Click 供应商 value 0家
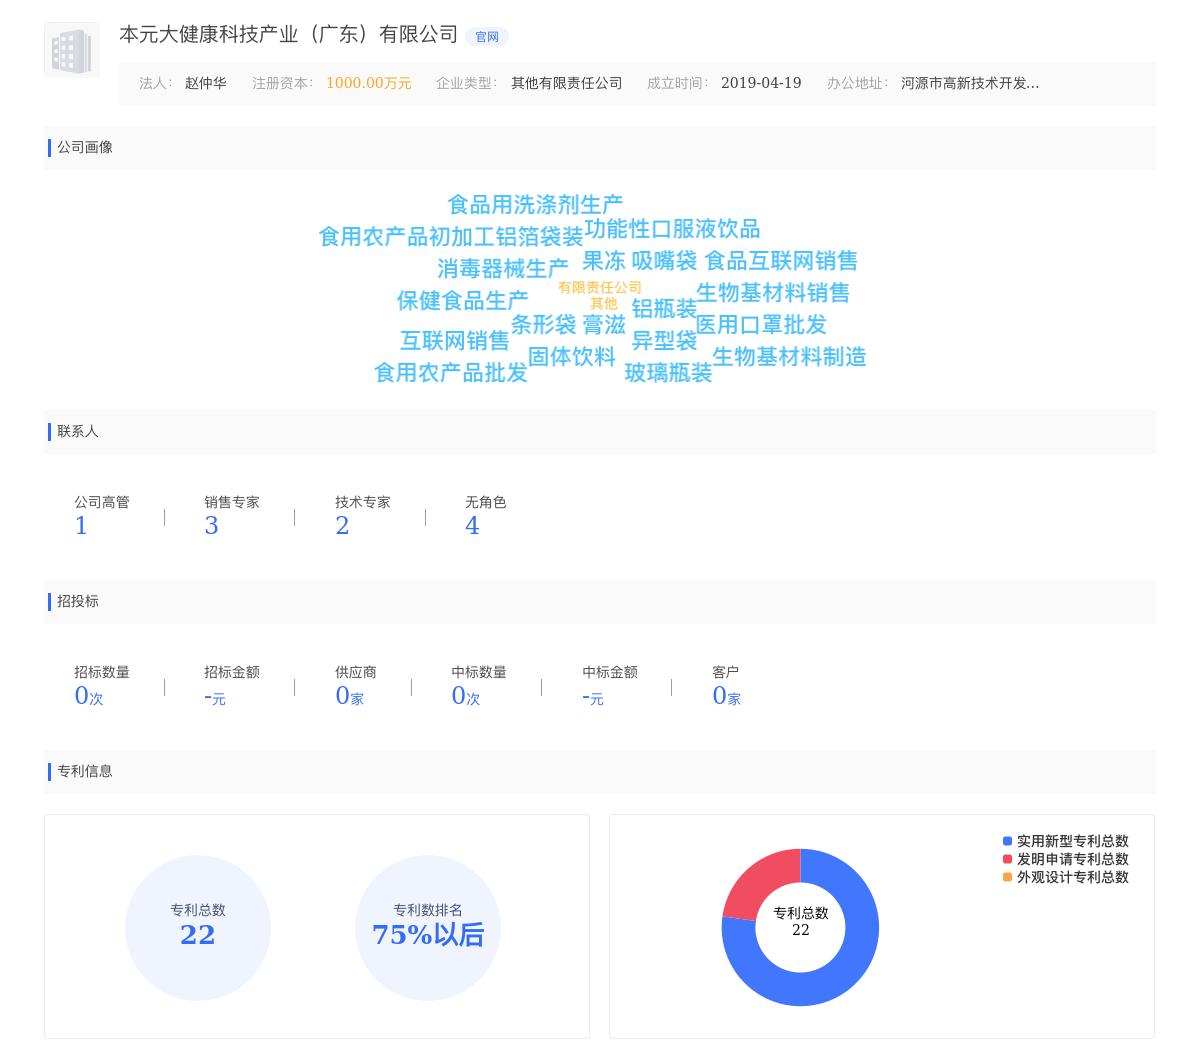The image size is (1200, 1061). (x=349, y=696)
